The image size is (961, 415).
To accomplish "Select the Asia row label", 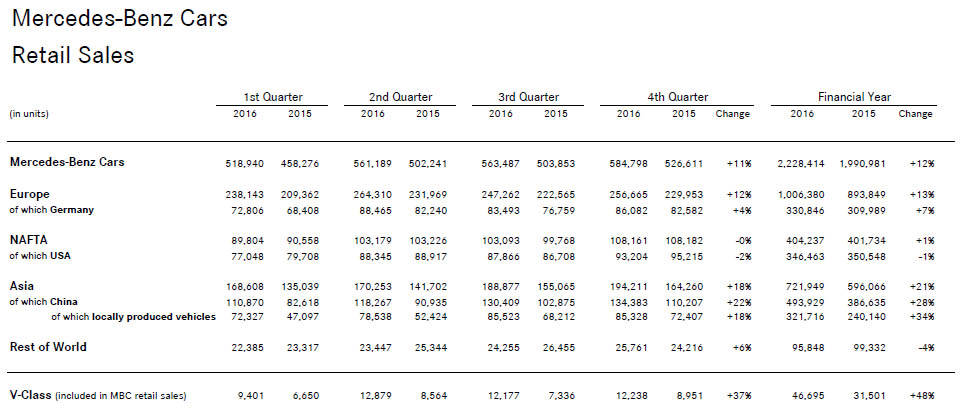I will 22,285.
